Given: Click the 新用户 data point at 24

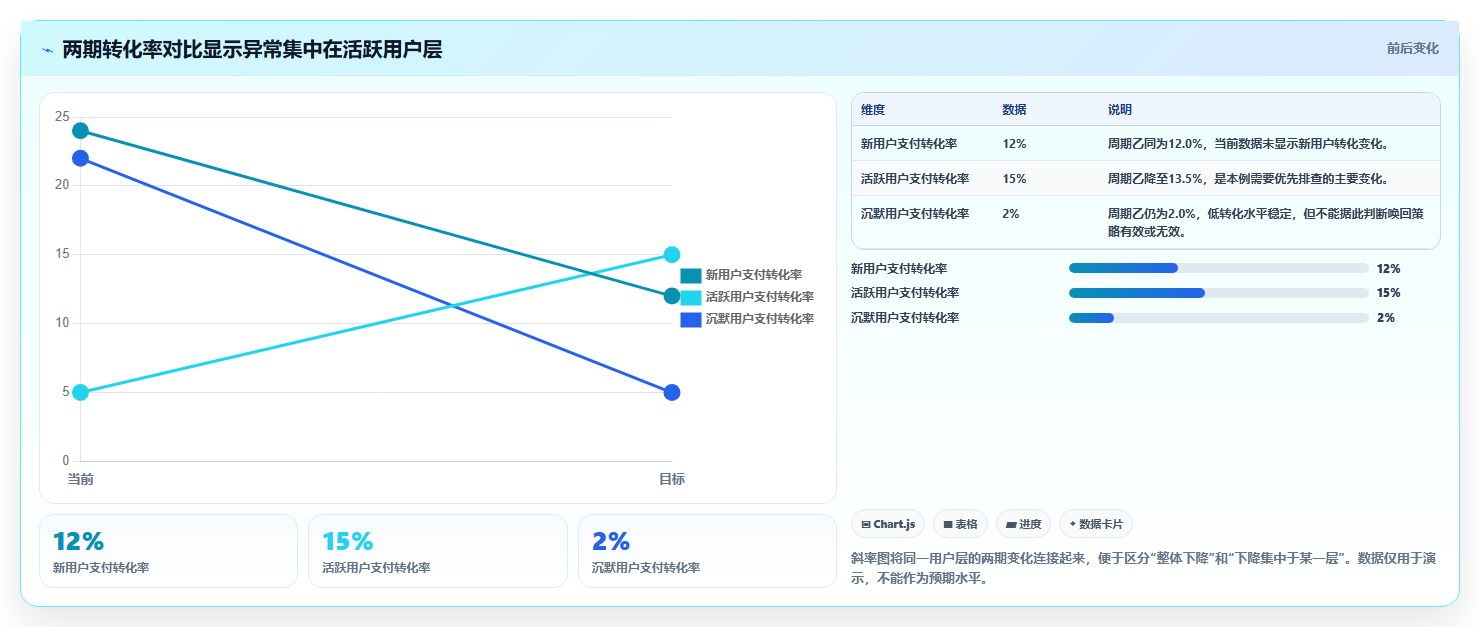Looking at the screenshot, I should 80,131.
